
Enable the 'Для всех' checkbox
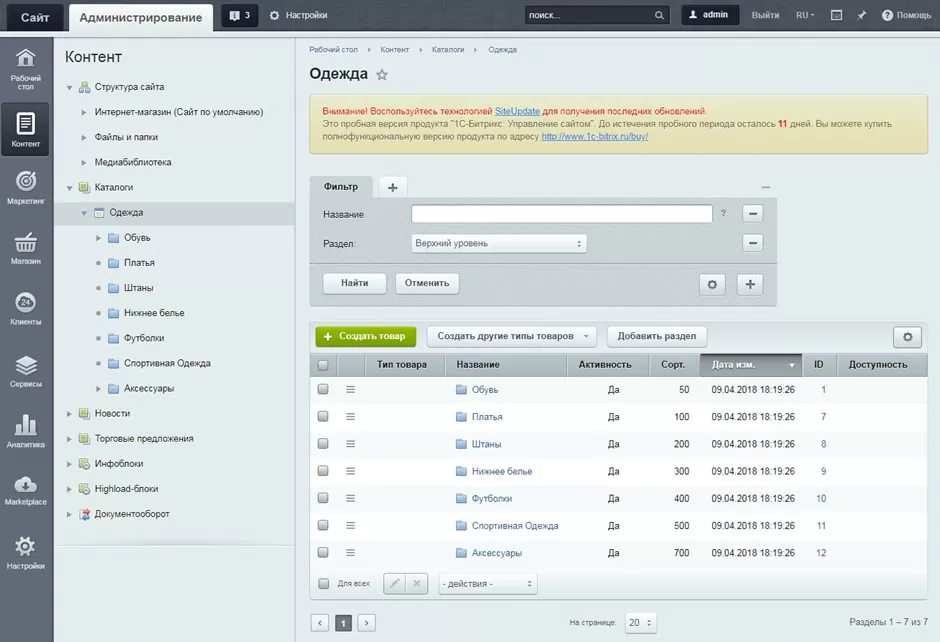[x=323, y=583]
